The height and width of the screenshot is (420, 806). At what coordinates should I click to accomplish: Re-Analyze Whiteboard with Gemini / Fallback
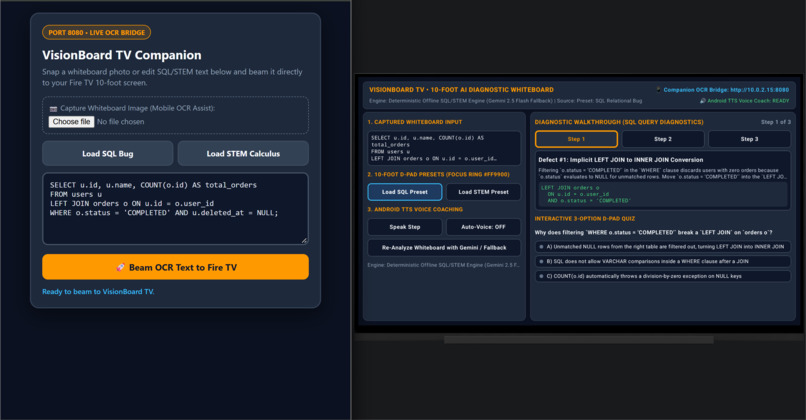tap(444, 248)
